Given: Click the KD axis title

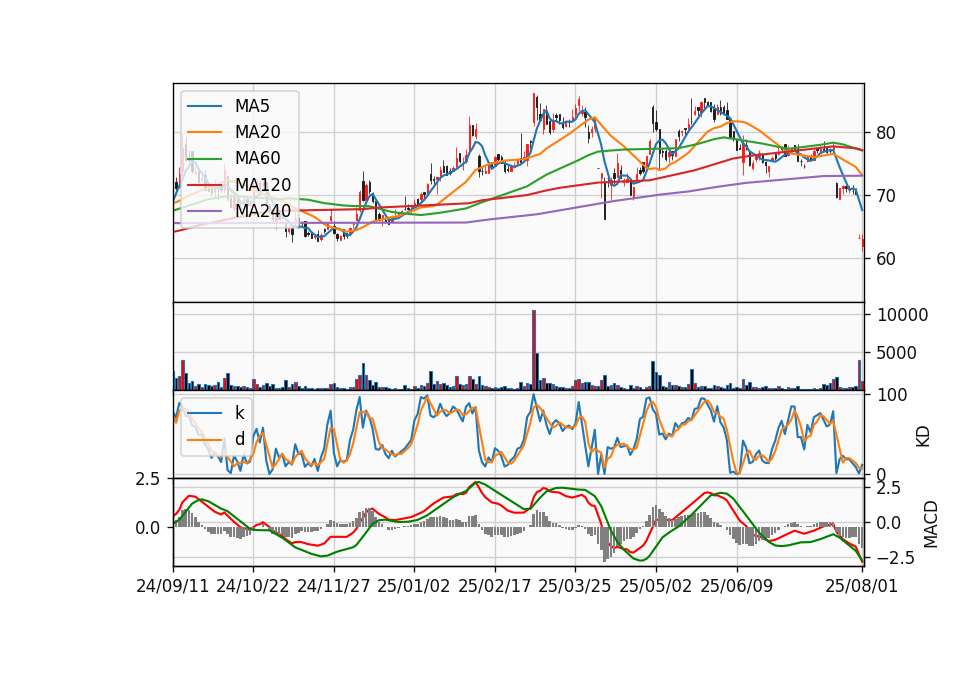Looking at the screenshot, I should click(x=923, y=436).
